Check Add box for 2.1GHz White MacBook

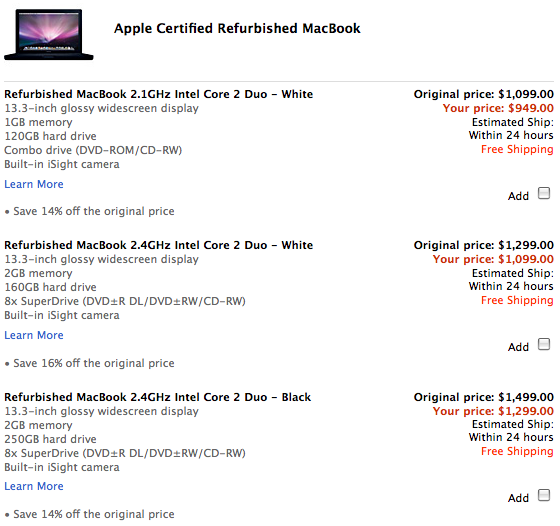pyautogui.click(x=544, y=193)
